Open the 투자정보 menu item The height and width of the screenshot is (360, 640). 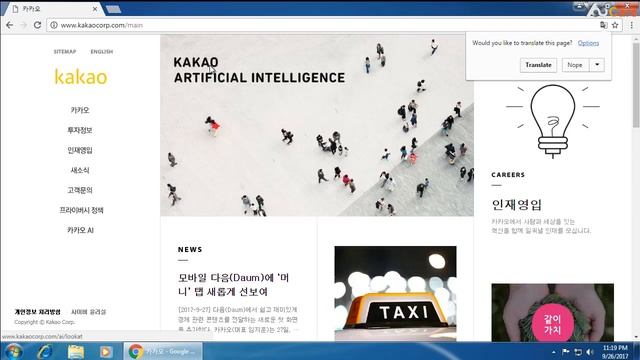80,130
